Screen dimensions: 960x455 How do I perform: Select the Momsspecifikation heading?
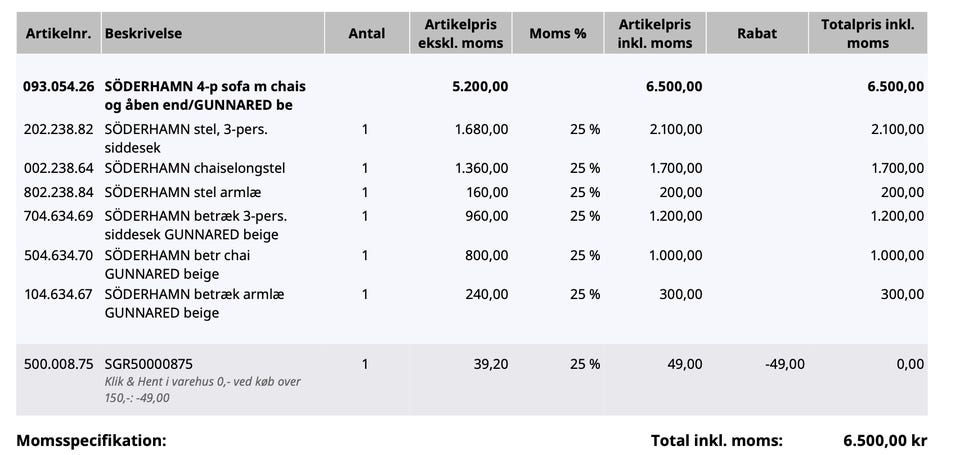(x=91, y=440)
